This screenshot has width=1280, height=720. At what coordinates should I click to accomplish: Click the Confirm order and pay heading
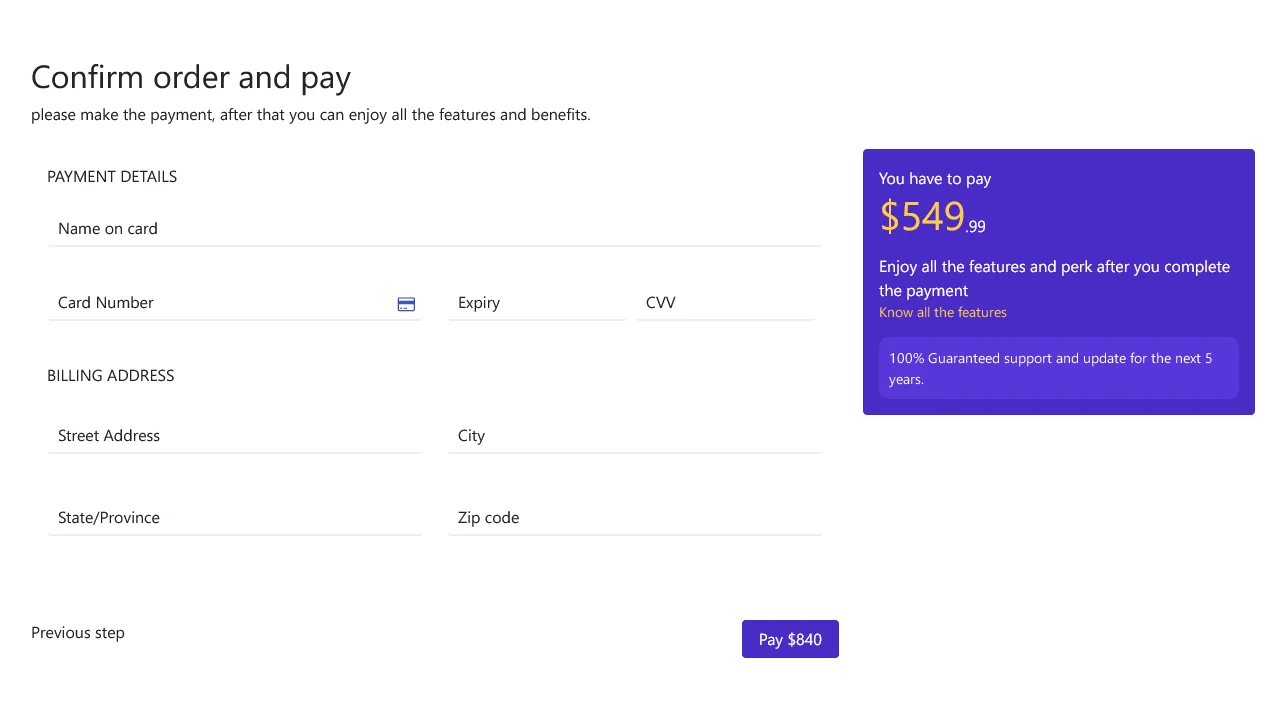pyautogui.click(x=191, y=76)
